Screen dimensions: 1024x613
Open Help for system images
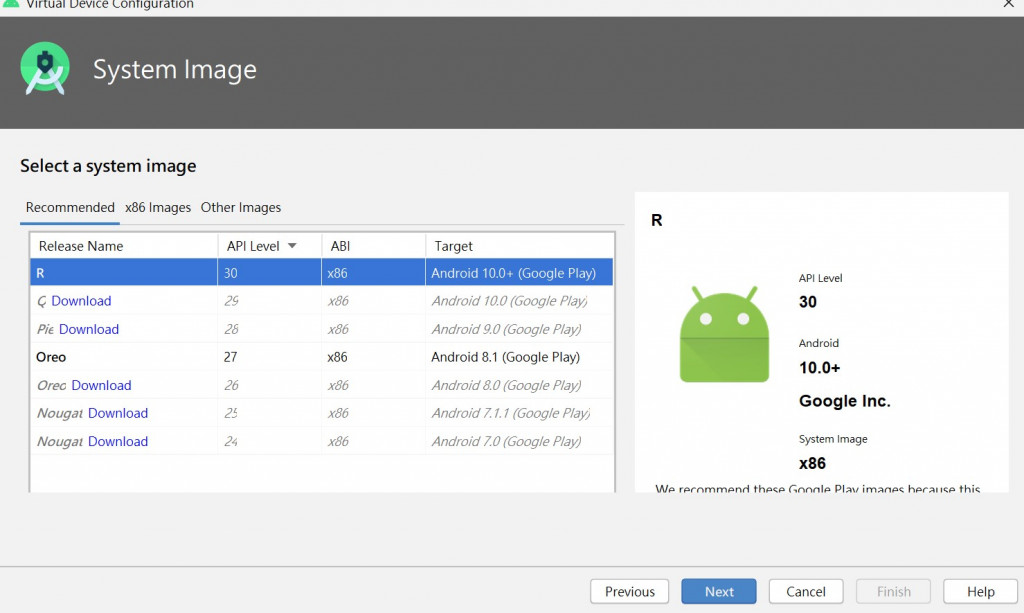click(980, 591)
